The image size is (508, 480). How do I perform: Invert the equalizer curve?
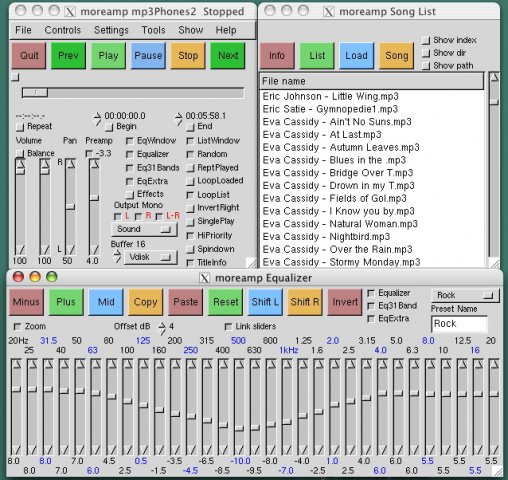coord(345,302)
